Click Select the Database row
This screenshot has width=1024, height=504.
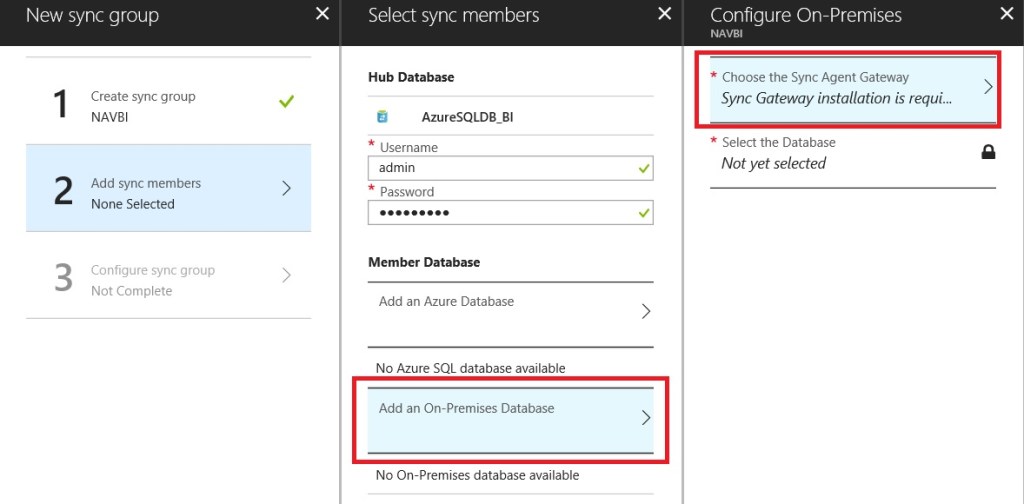[853, 155]
